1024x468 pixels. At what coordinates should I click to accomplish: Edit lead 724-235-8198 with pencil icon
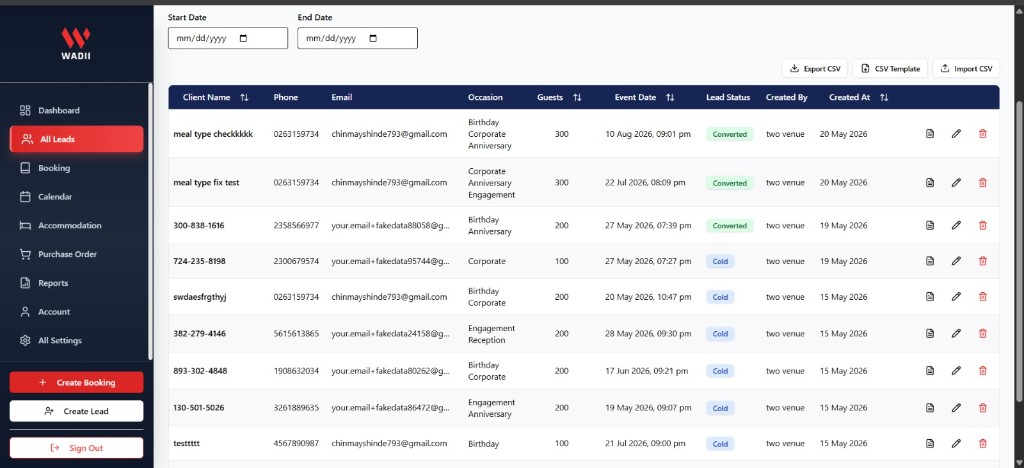(x=956, y=261)
